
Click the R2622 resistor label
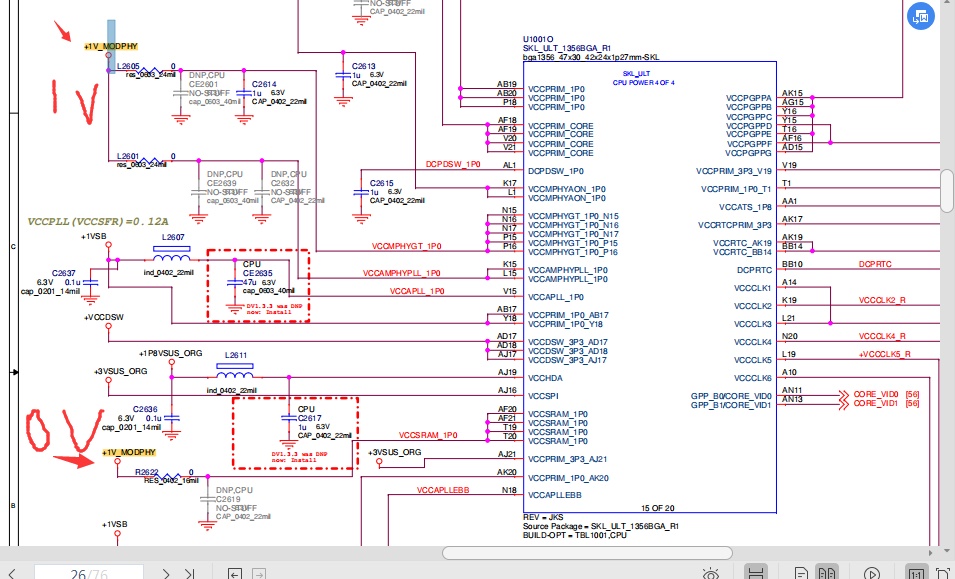(x=147, y=472)
